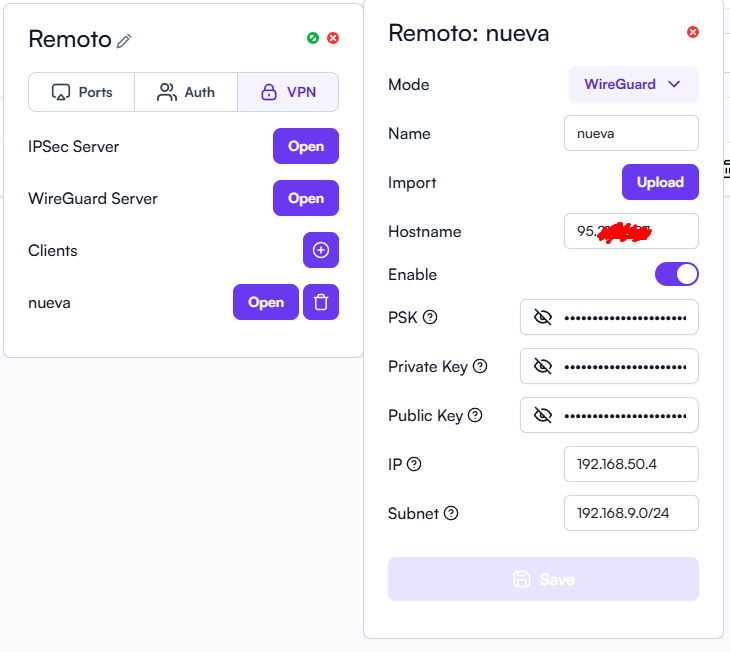The width and height of the screenshot is (730, 652).
Task: Add a new client with plus icon
Action: click(x=321, y=250)
